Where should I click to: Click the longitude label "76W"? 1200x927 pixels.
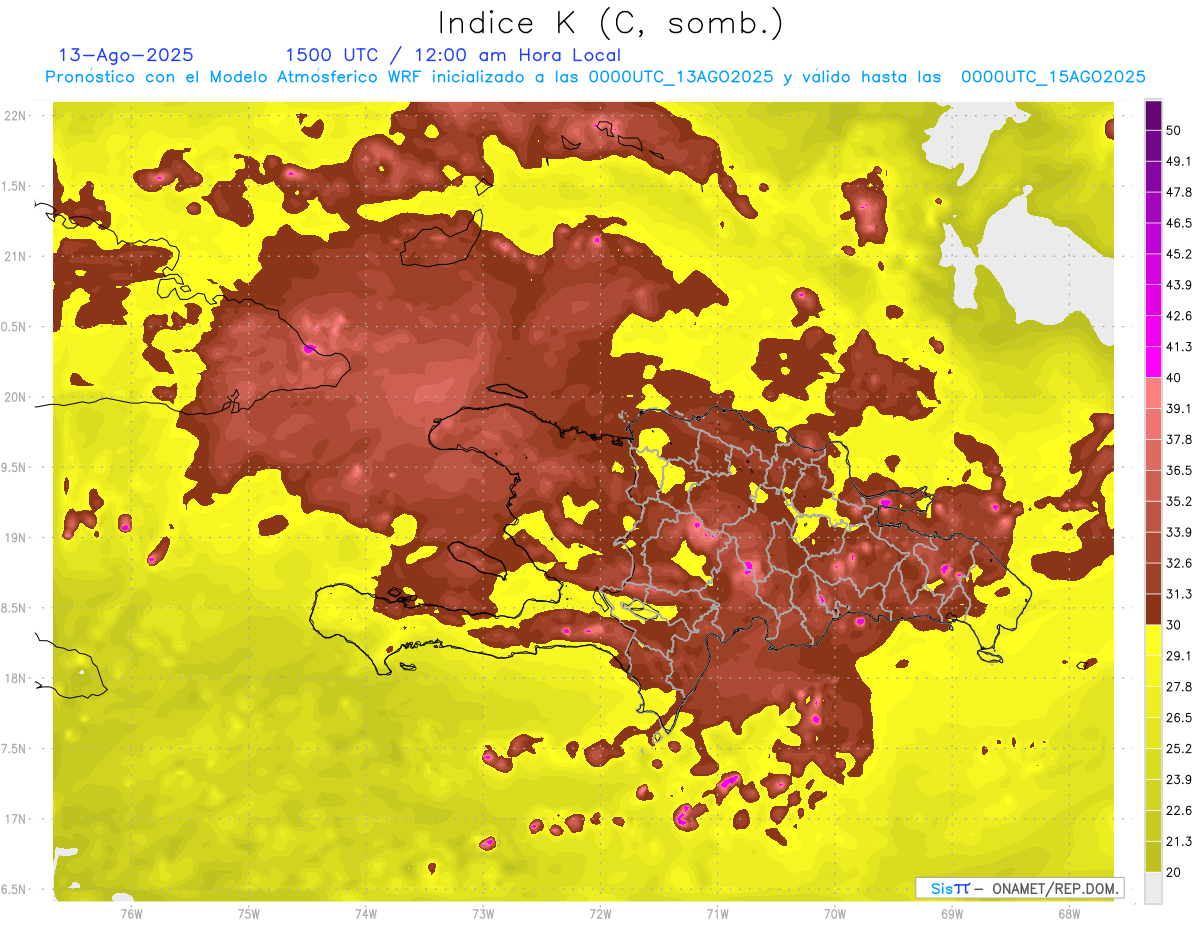(x=130, y=913)
